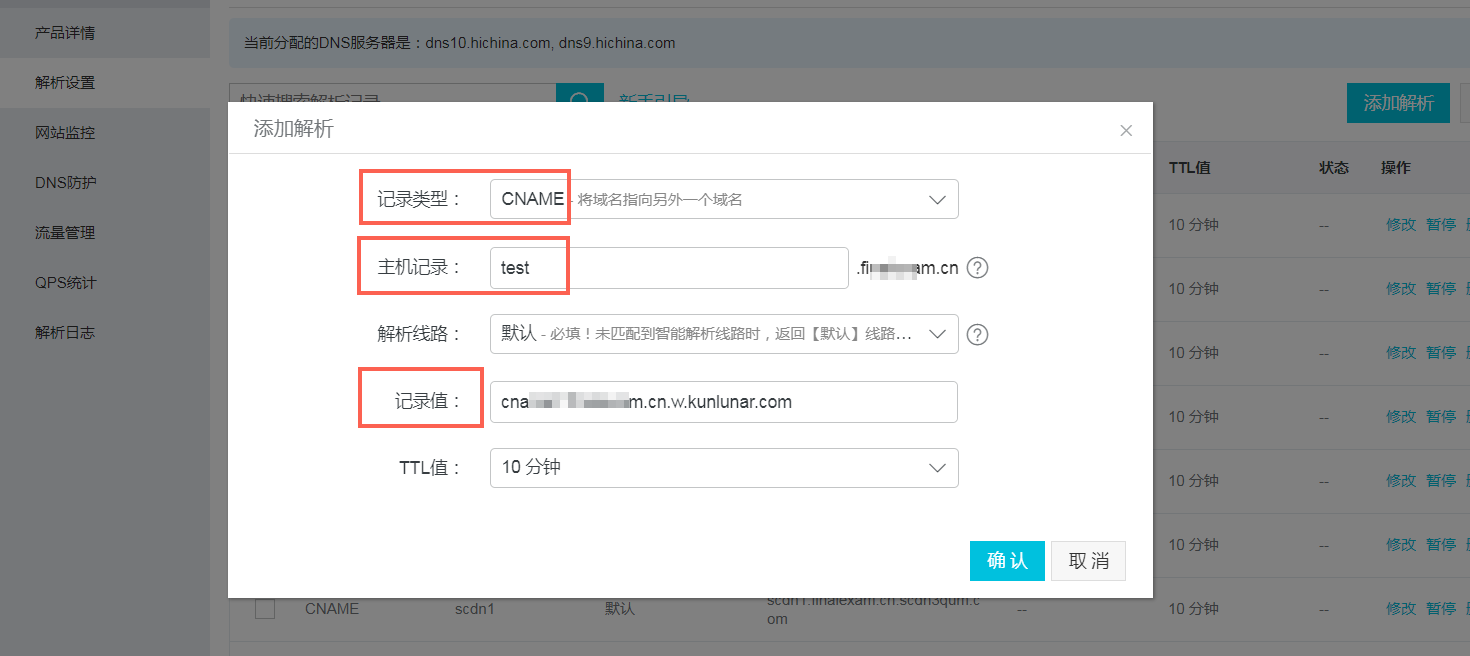Open the 记录类型 dropdown showing CNAME
The height and width of the screenshot is (656, 1470).
point(723,198)
